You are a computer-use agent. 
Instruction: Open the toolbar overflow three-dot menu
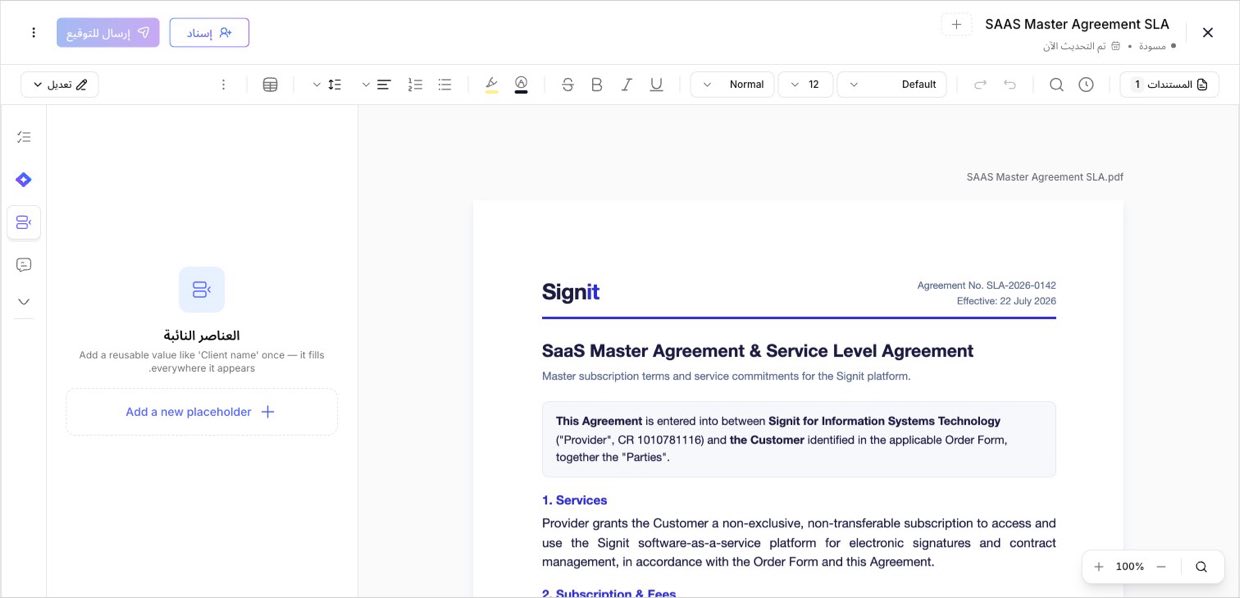(x=223, y=85)
